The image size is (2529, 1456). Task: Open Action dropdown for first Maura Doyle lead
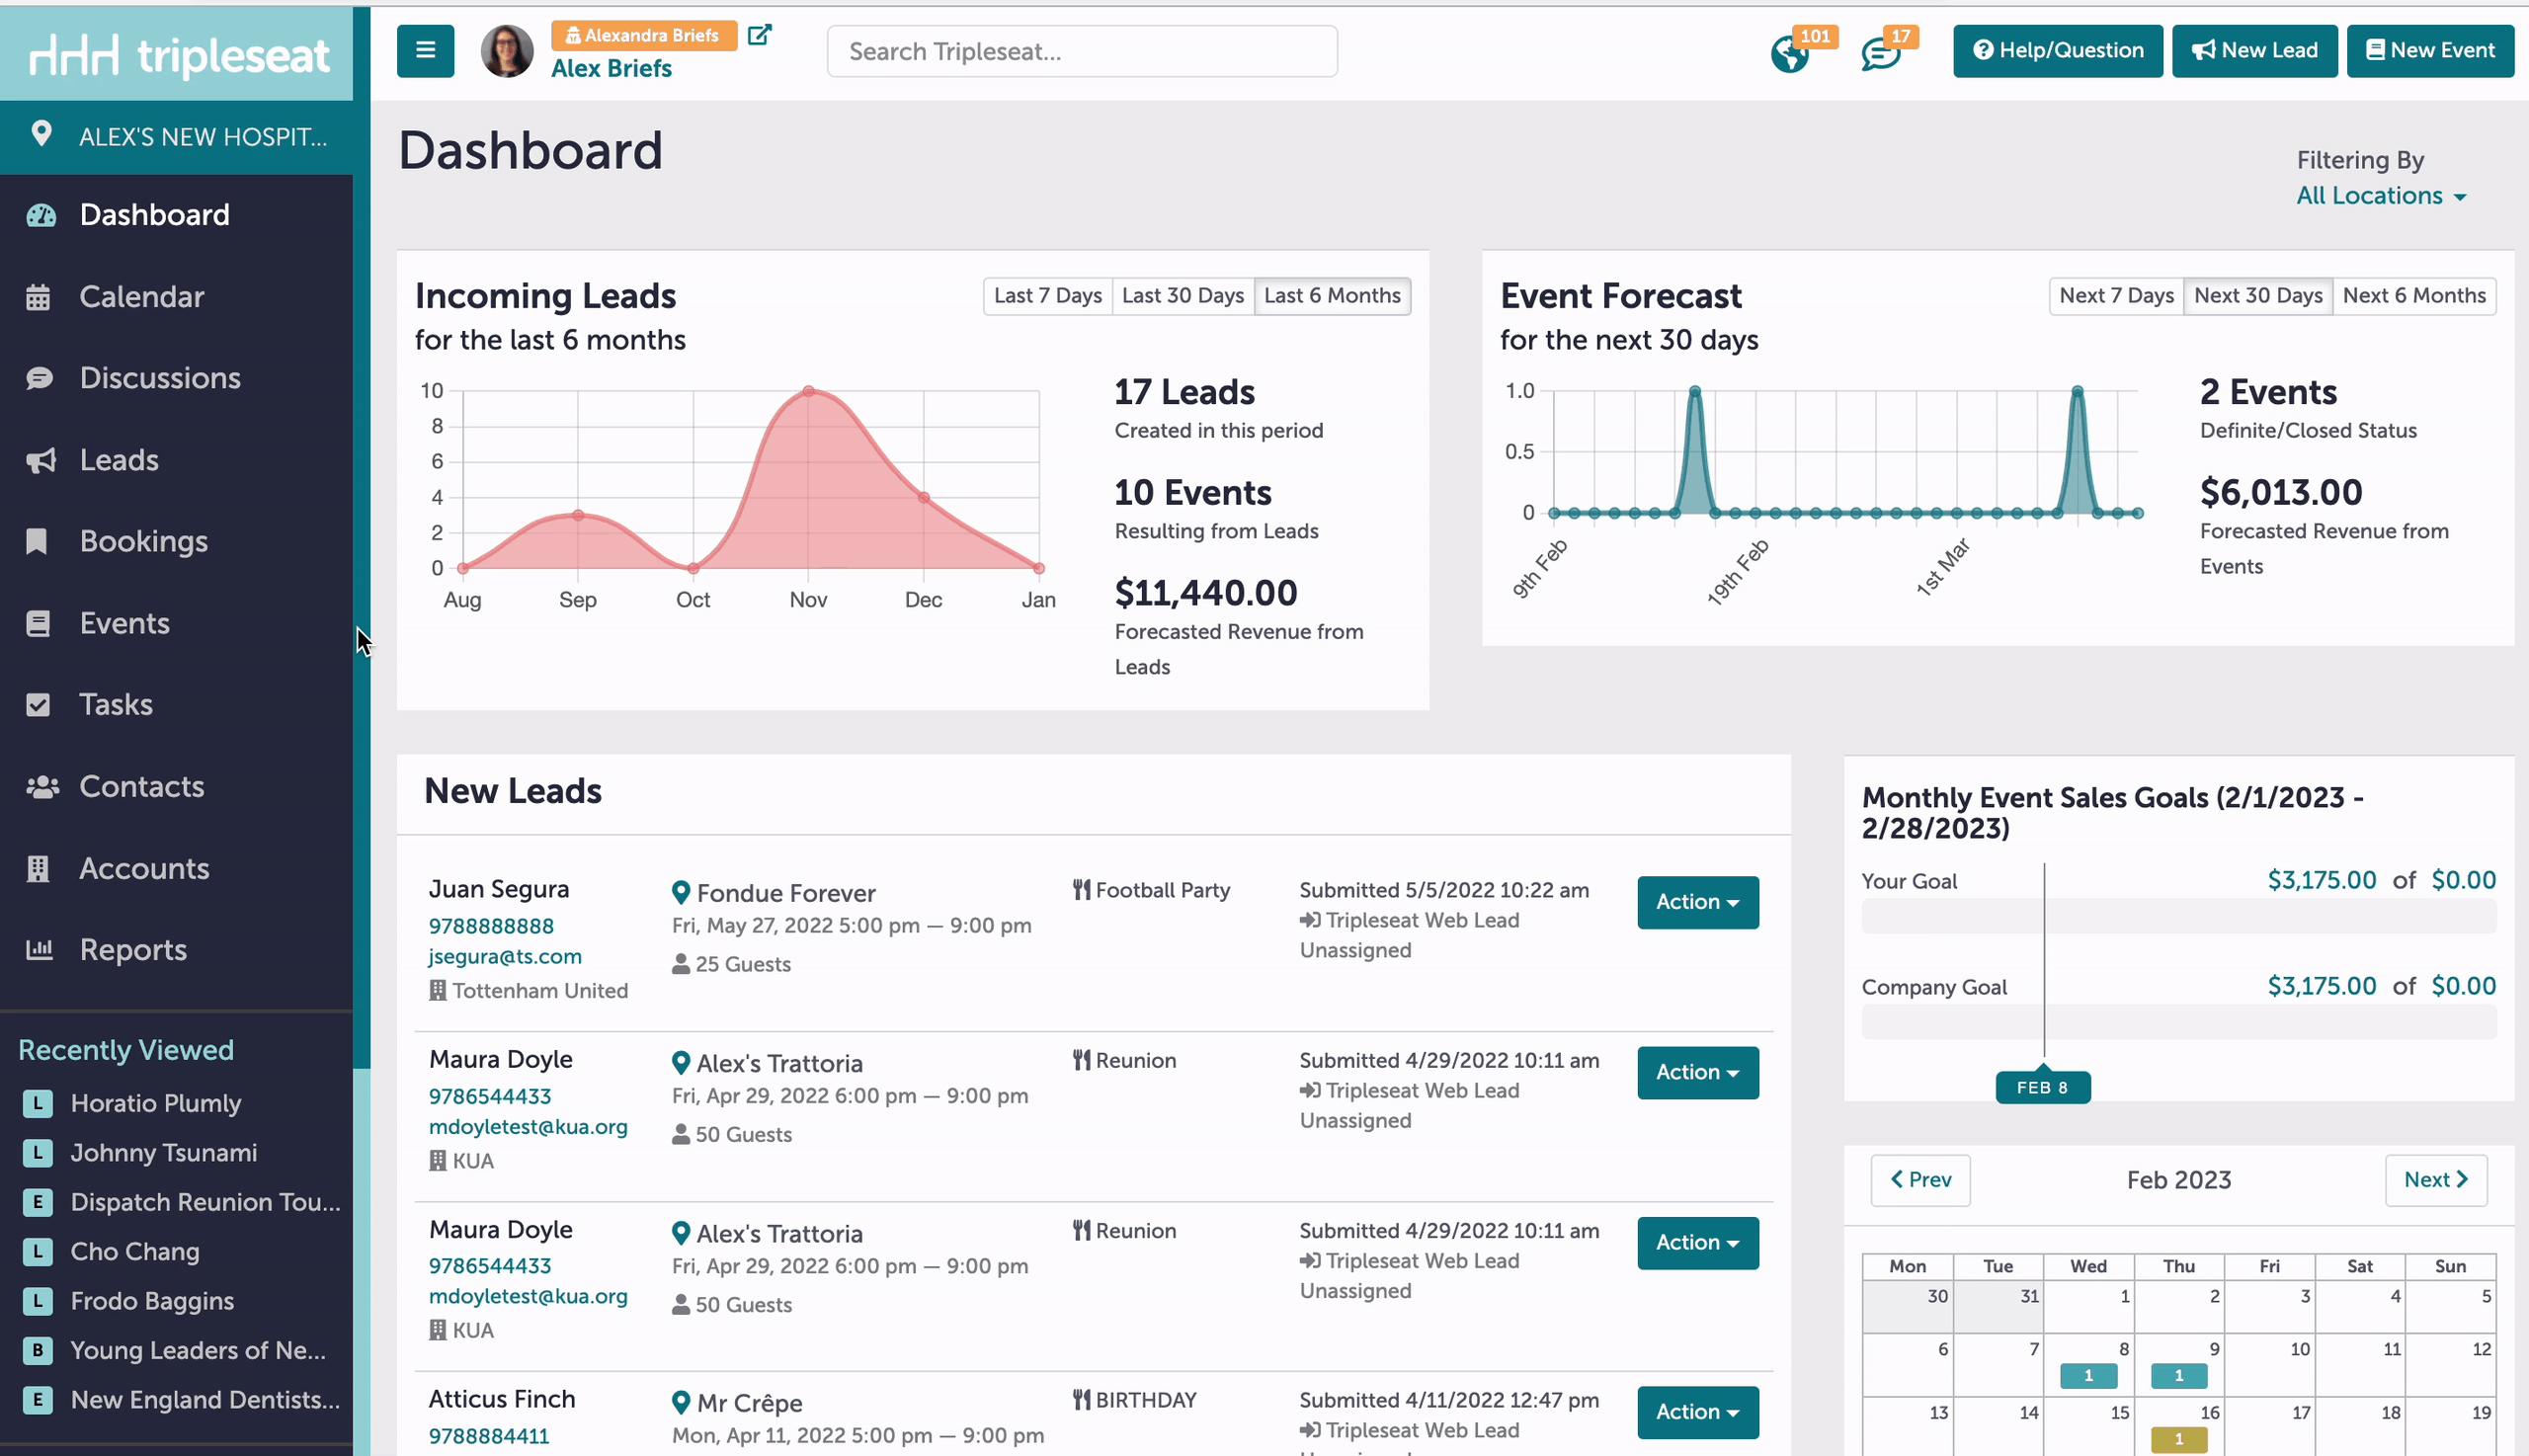coord(1698,1072)
